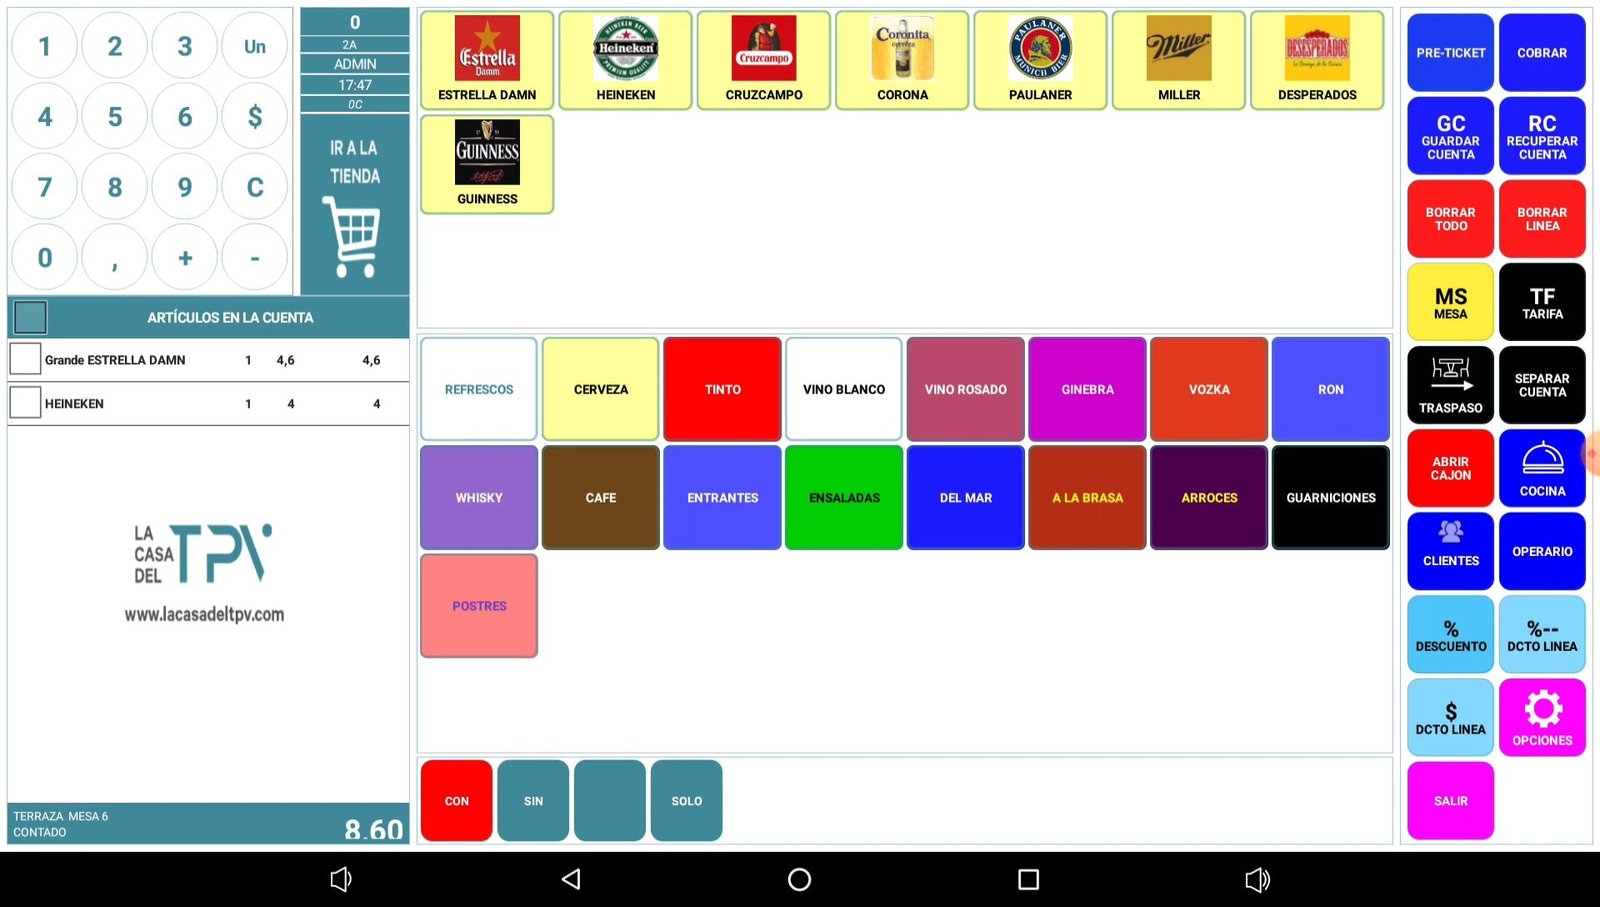Show the Ron category
This screenshot has height=907, width=1600.
[x=1330, y=389]
